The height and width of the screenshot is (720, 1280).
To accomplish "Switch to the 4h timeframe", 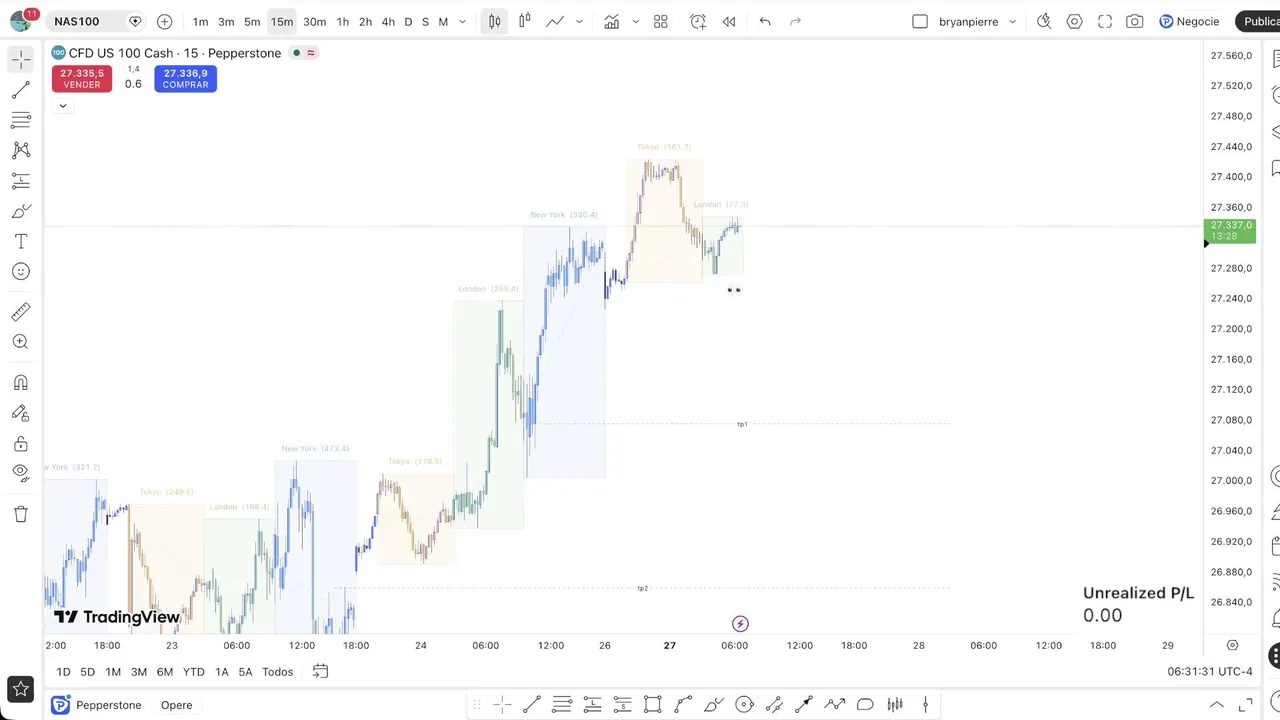I will pos(388,21).
